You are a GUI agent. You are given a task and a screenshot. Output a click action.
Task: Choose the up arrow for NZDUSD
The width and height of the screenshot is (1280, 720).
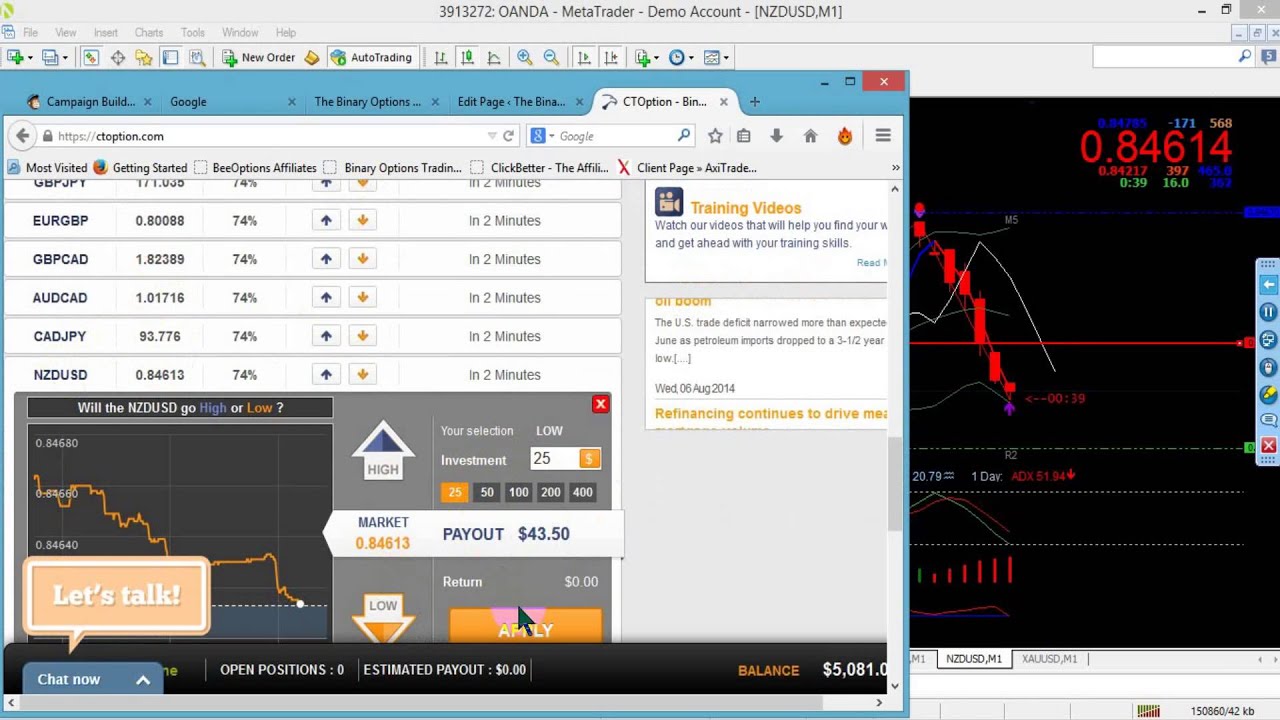[326, 374]
